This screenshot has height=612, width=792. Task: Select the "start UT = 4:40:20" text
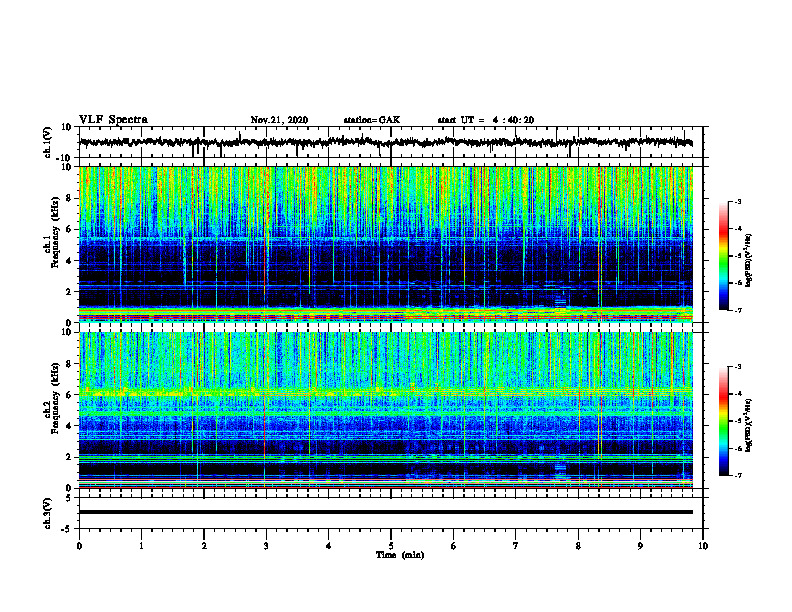coord(485,120)
